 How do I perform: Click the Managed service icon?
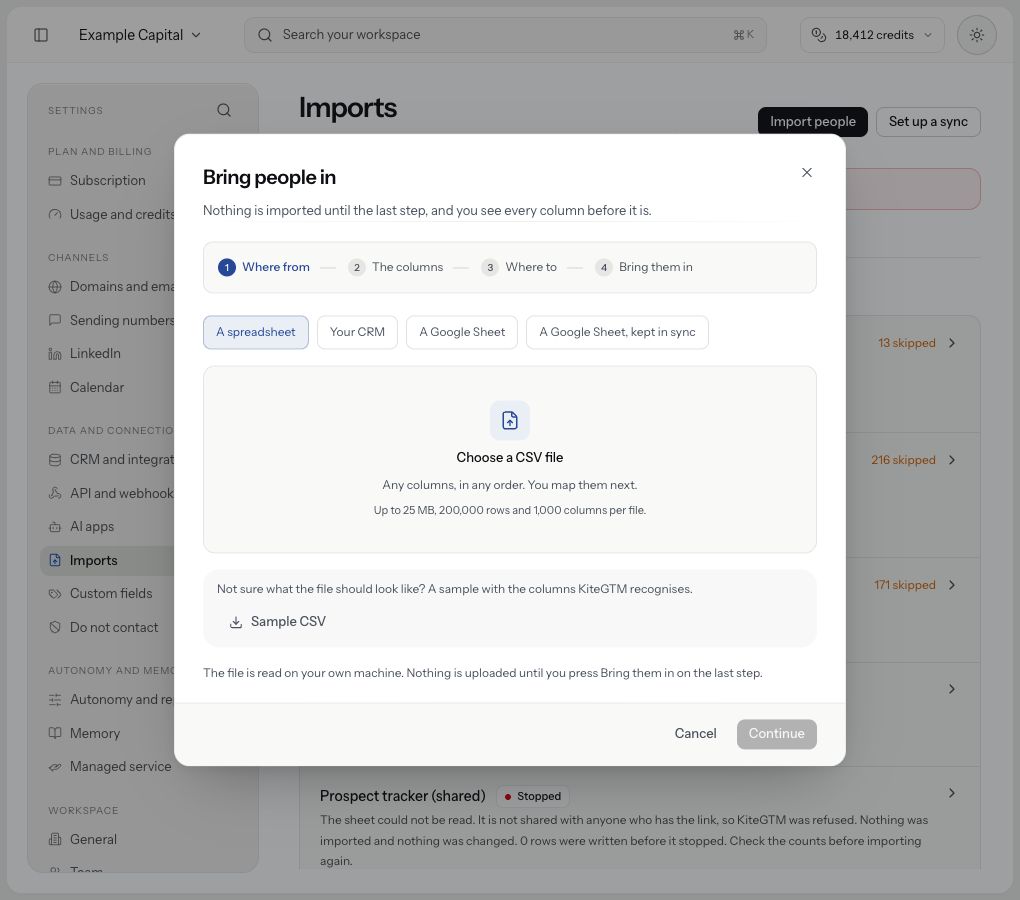pyautogui.click(x=55, y=767)
